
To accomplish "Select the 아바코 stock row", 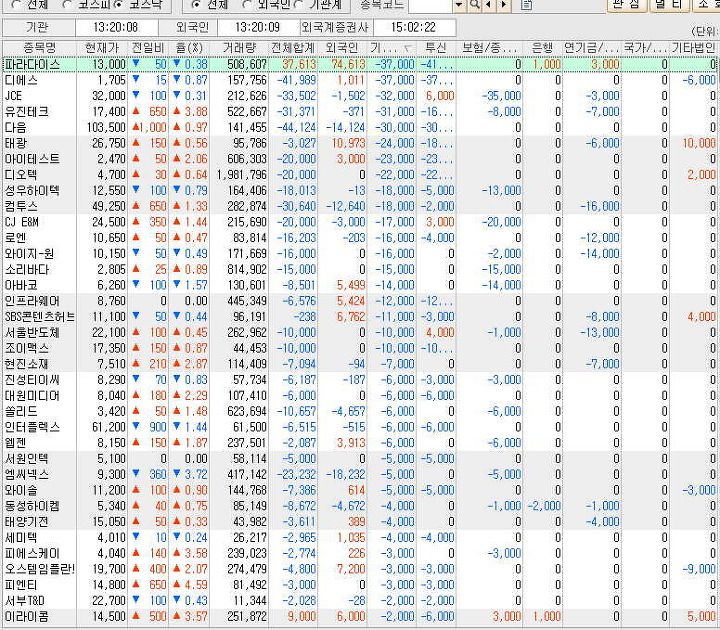I will [x=360, y=285].
